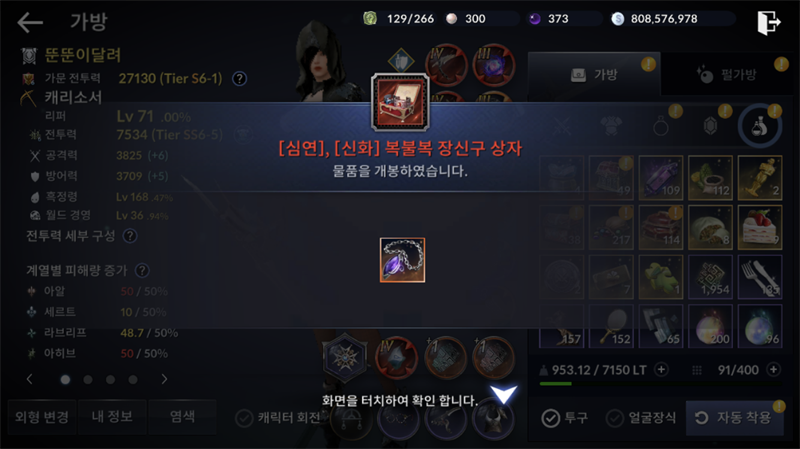This screenshot has width=800, height=449.
Task: Open the question mark help beside 가문 전투력
Action: pyautogui.click(x=239, y=79)
